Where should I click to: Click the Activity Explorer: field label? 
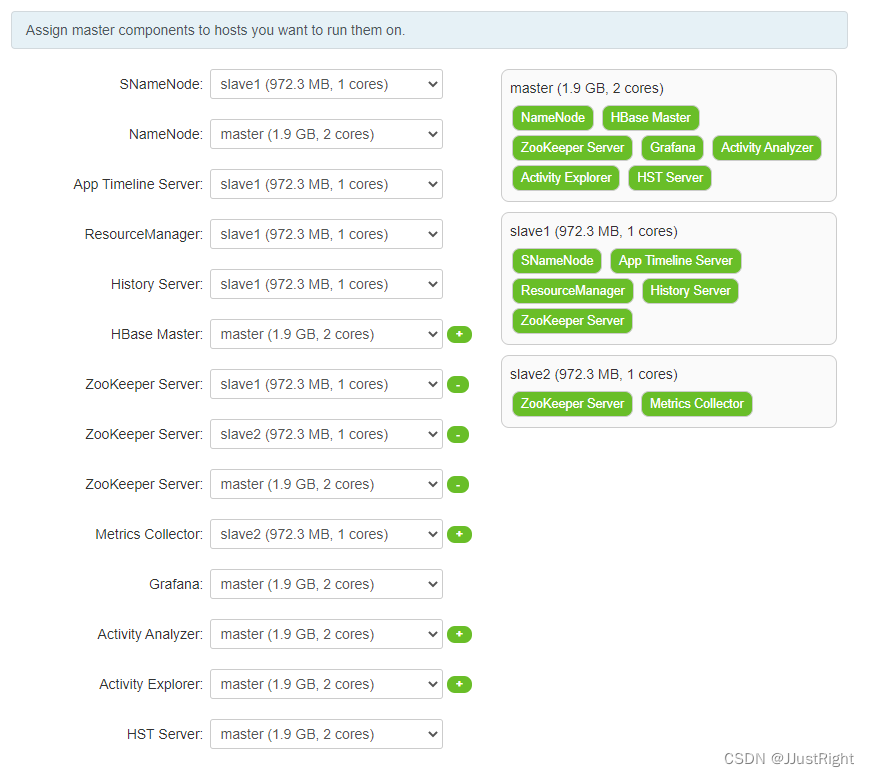(151, 684)
